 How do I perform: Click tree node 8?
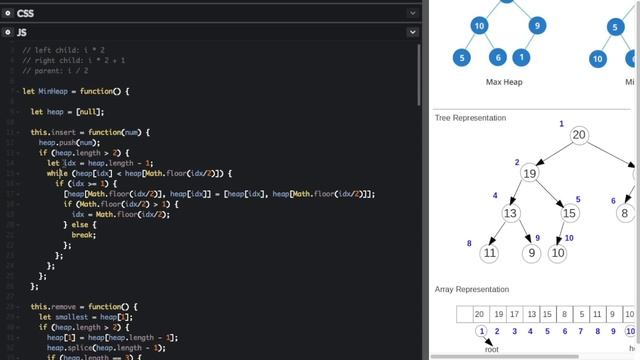pos(625,213)
